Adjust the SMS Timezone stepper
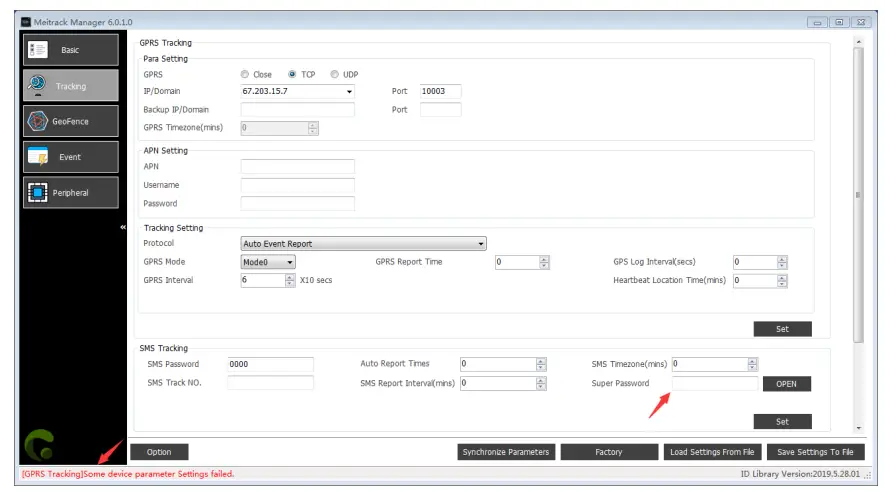885x494 pixels. [752, 364]
